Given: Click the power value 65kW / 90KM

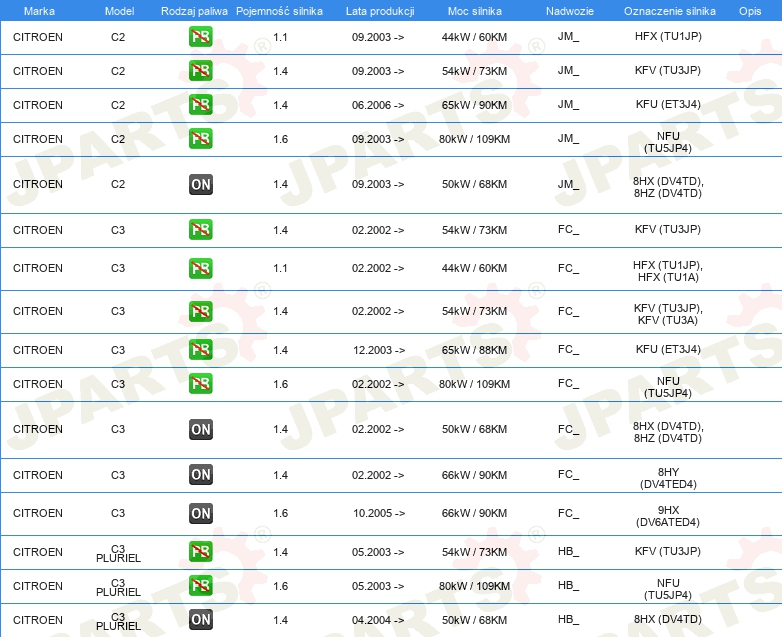Looking at the screenshot, I should coord(474,105).
